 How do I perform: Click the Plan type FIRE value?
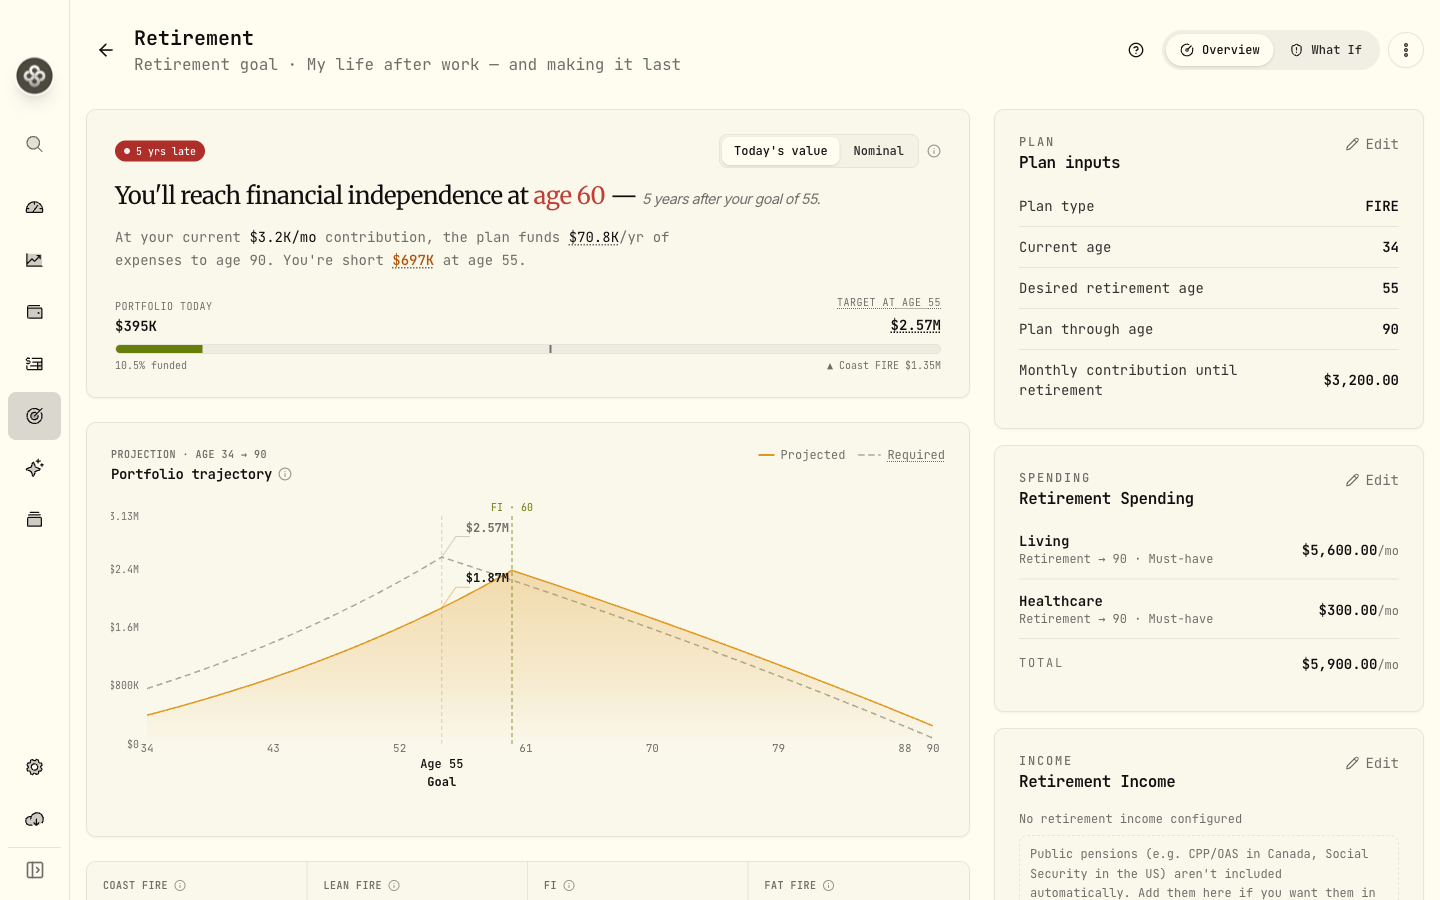point(1382,206)
